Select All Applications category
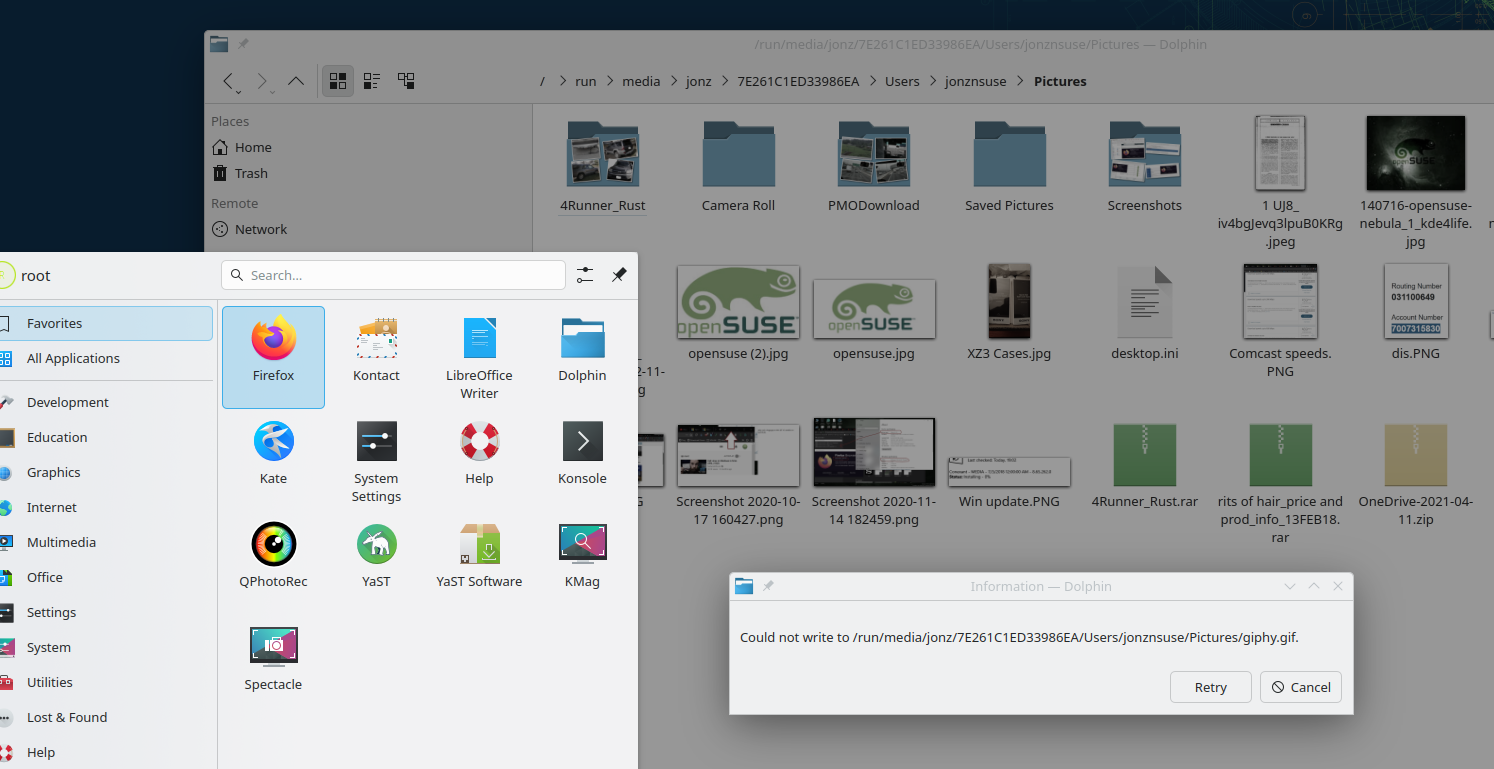The height and width of the screenshot is (769, 1494). click(73, 358)
